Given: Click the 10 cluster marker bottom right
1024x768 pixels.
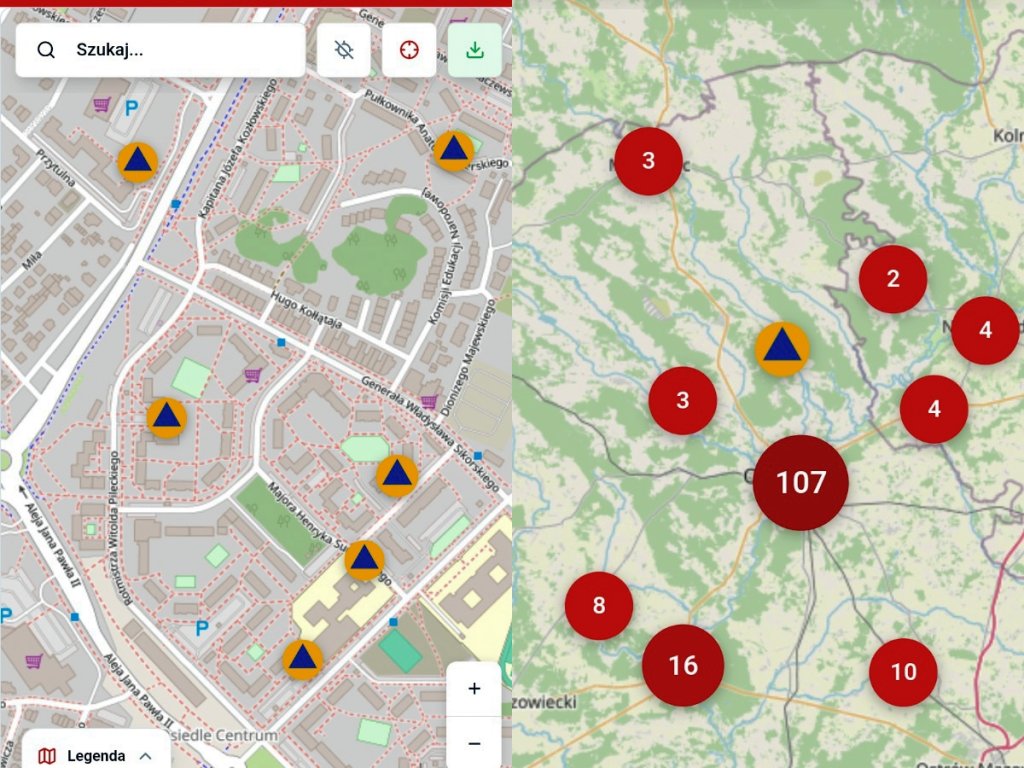Looking at the screenshot, I should click(x=902, y=673).
